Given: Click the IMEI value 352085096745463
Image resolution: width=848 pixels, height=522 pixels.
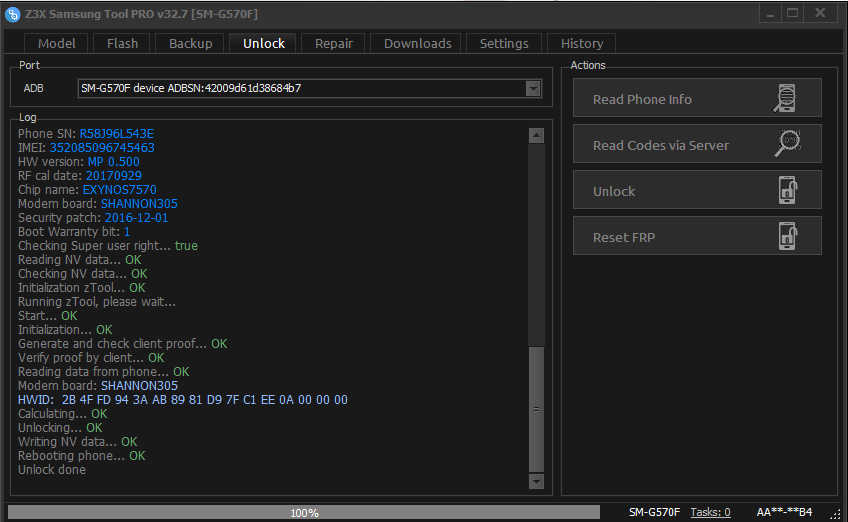Looking at the screenshot, I should [x=102, y=148].
